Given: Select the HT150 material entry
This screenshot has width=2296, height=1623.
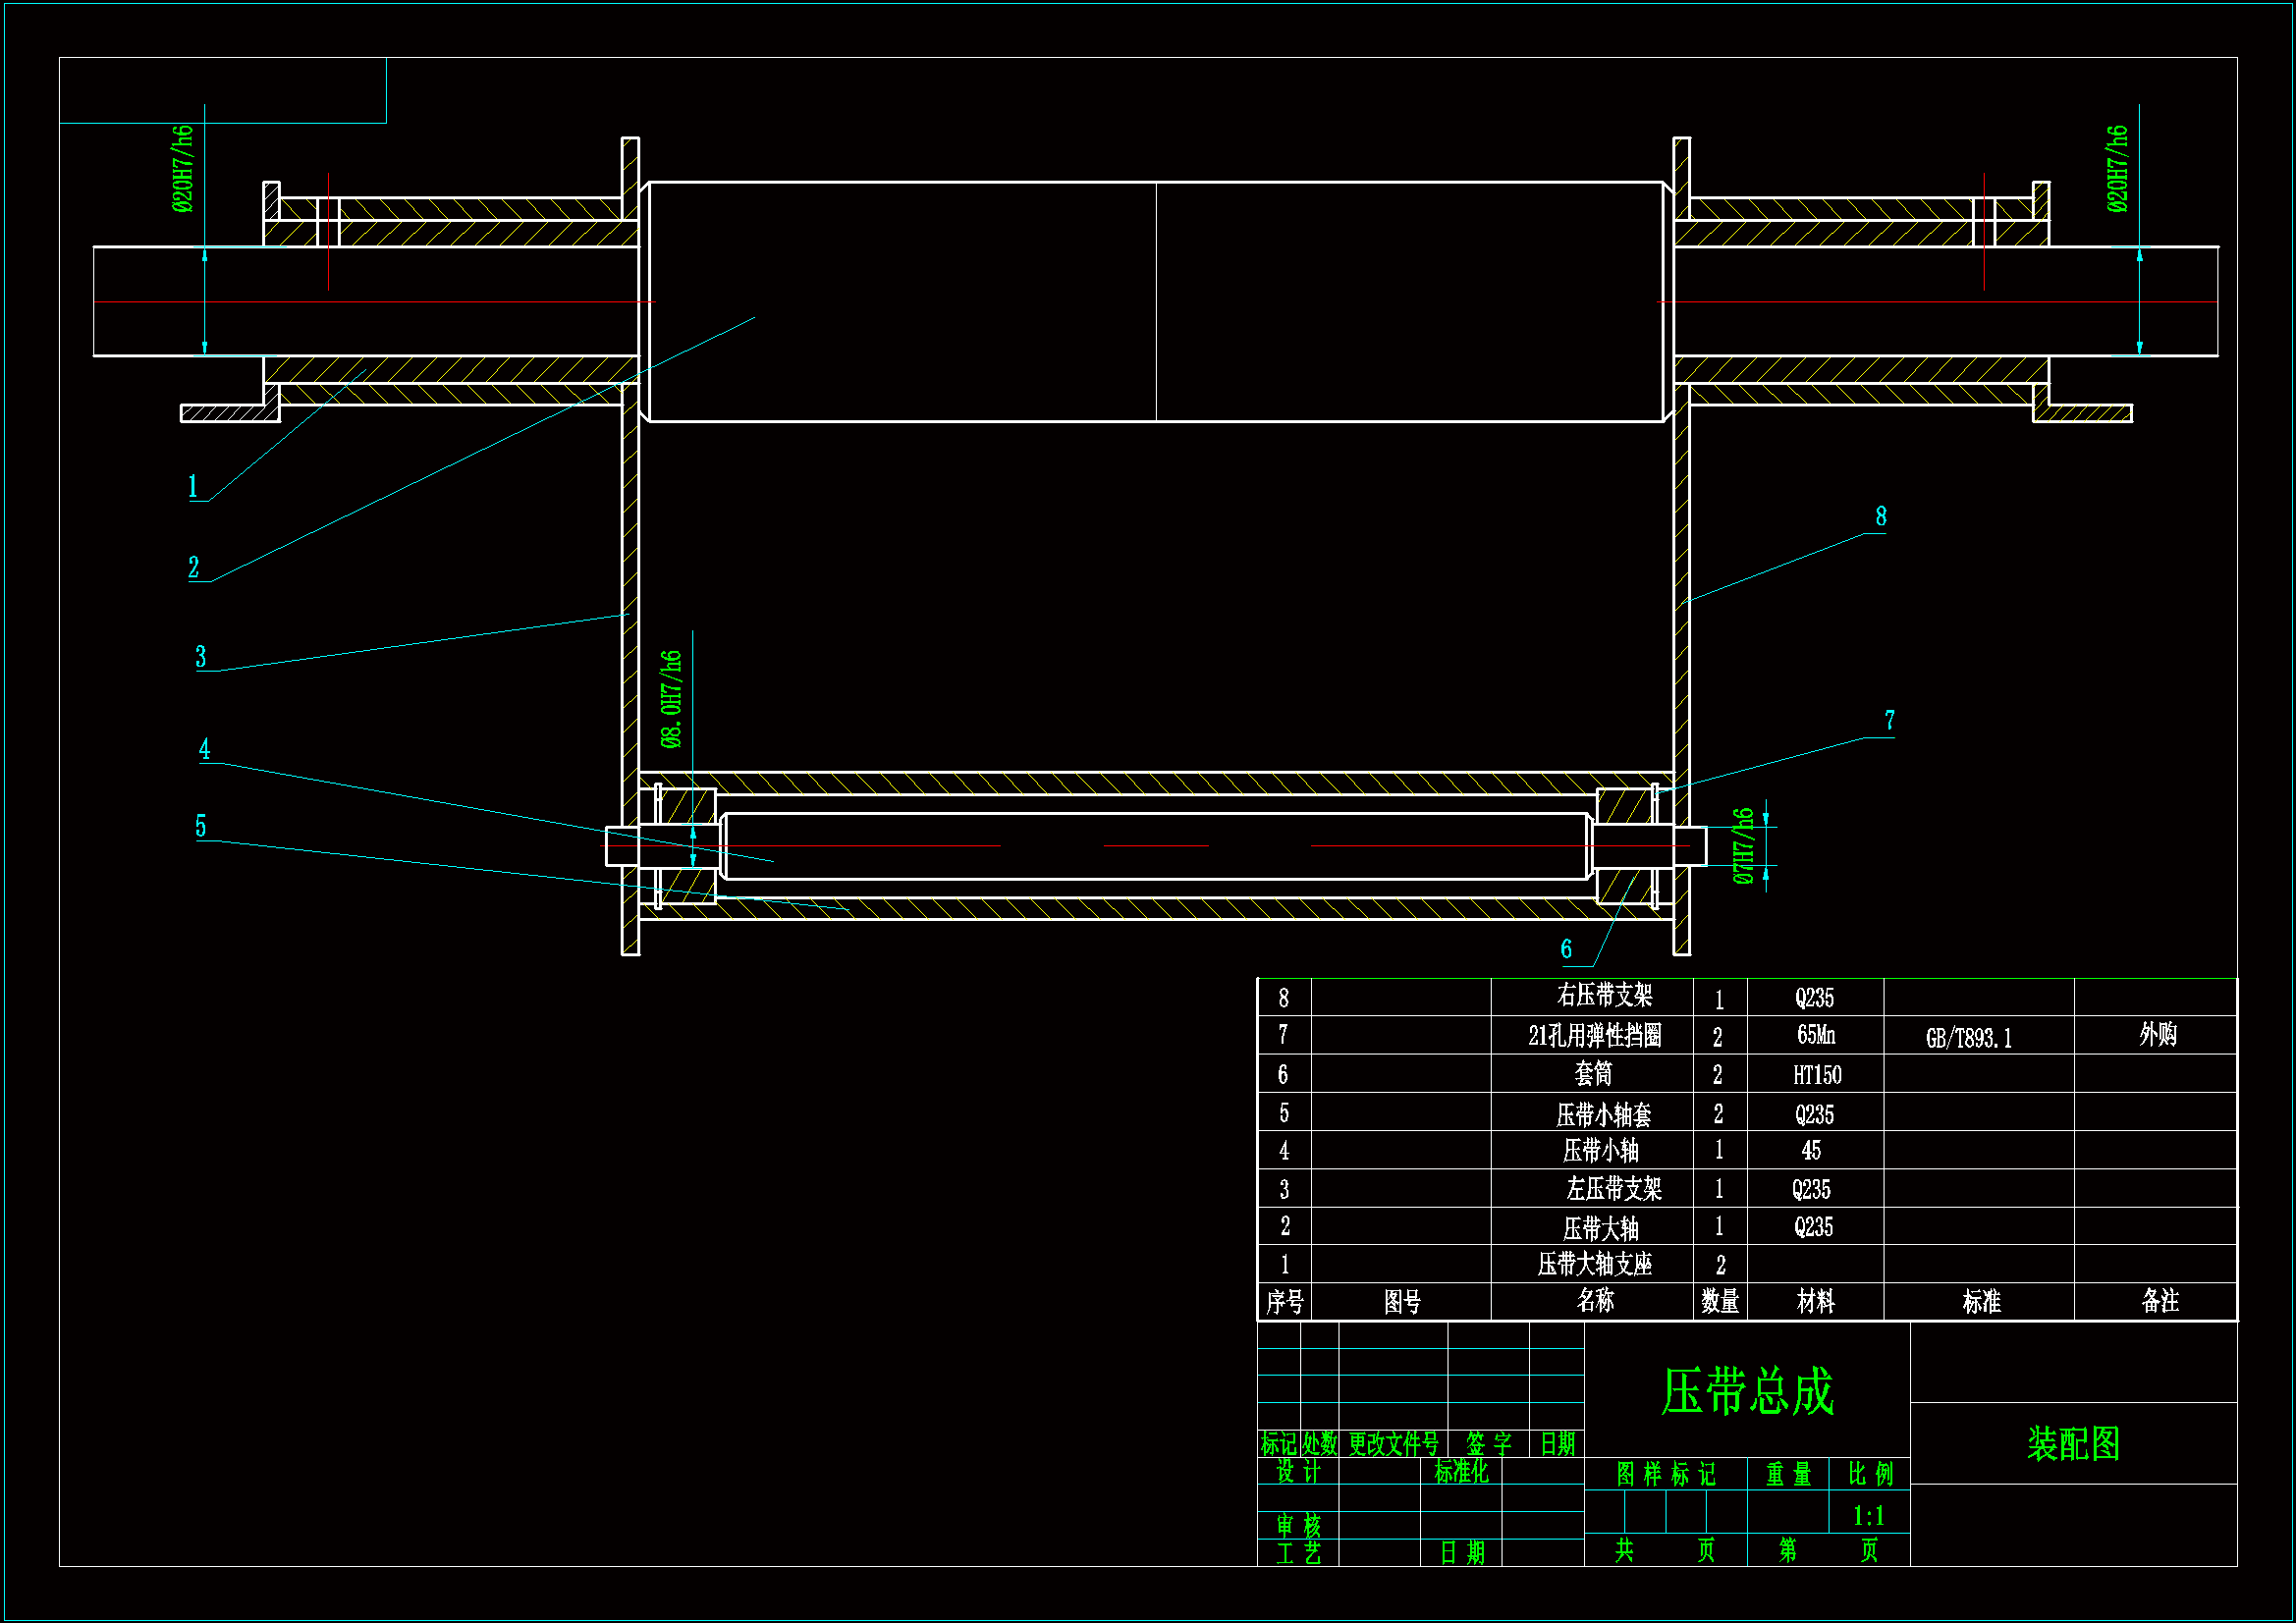Looking at the screenshot, I should point(1816,1075).
